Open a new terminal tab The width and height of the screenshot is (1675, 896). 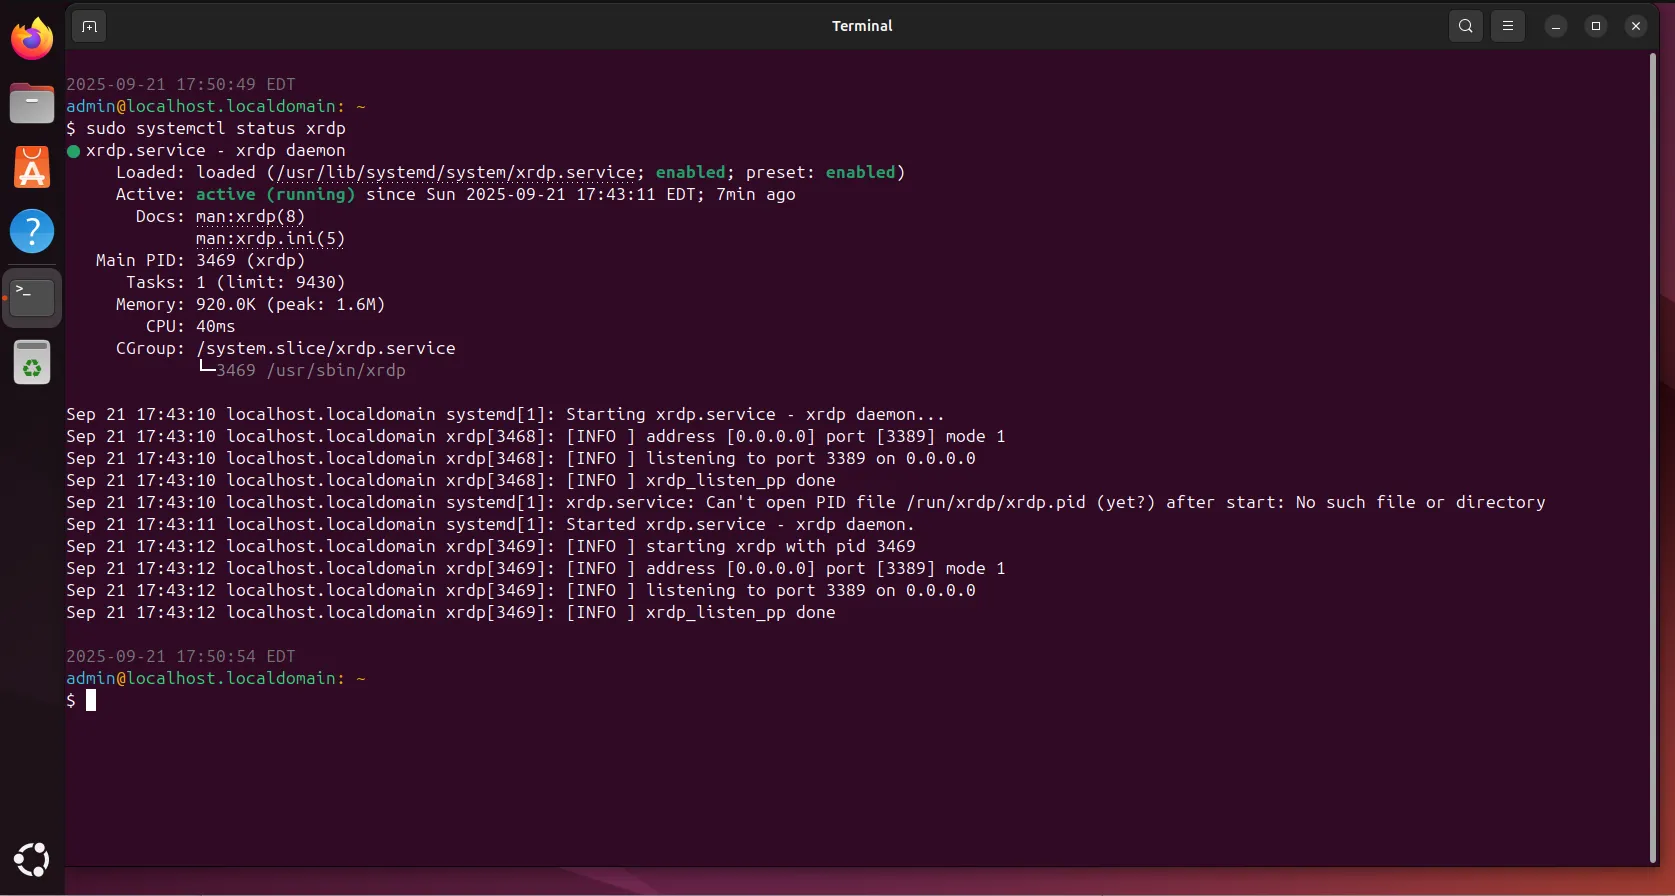click(x=89, y=26)
